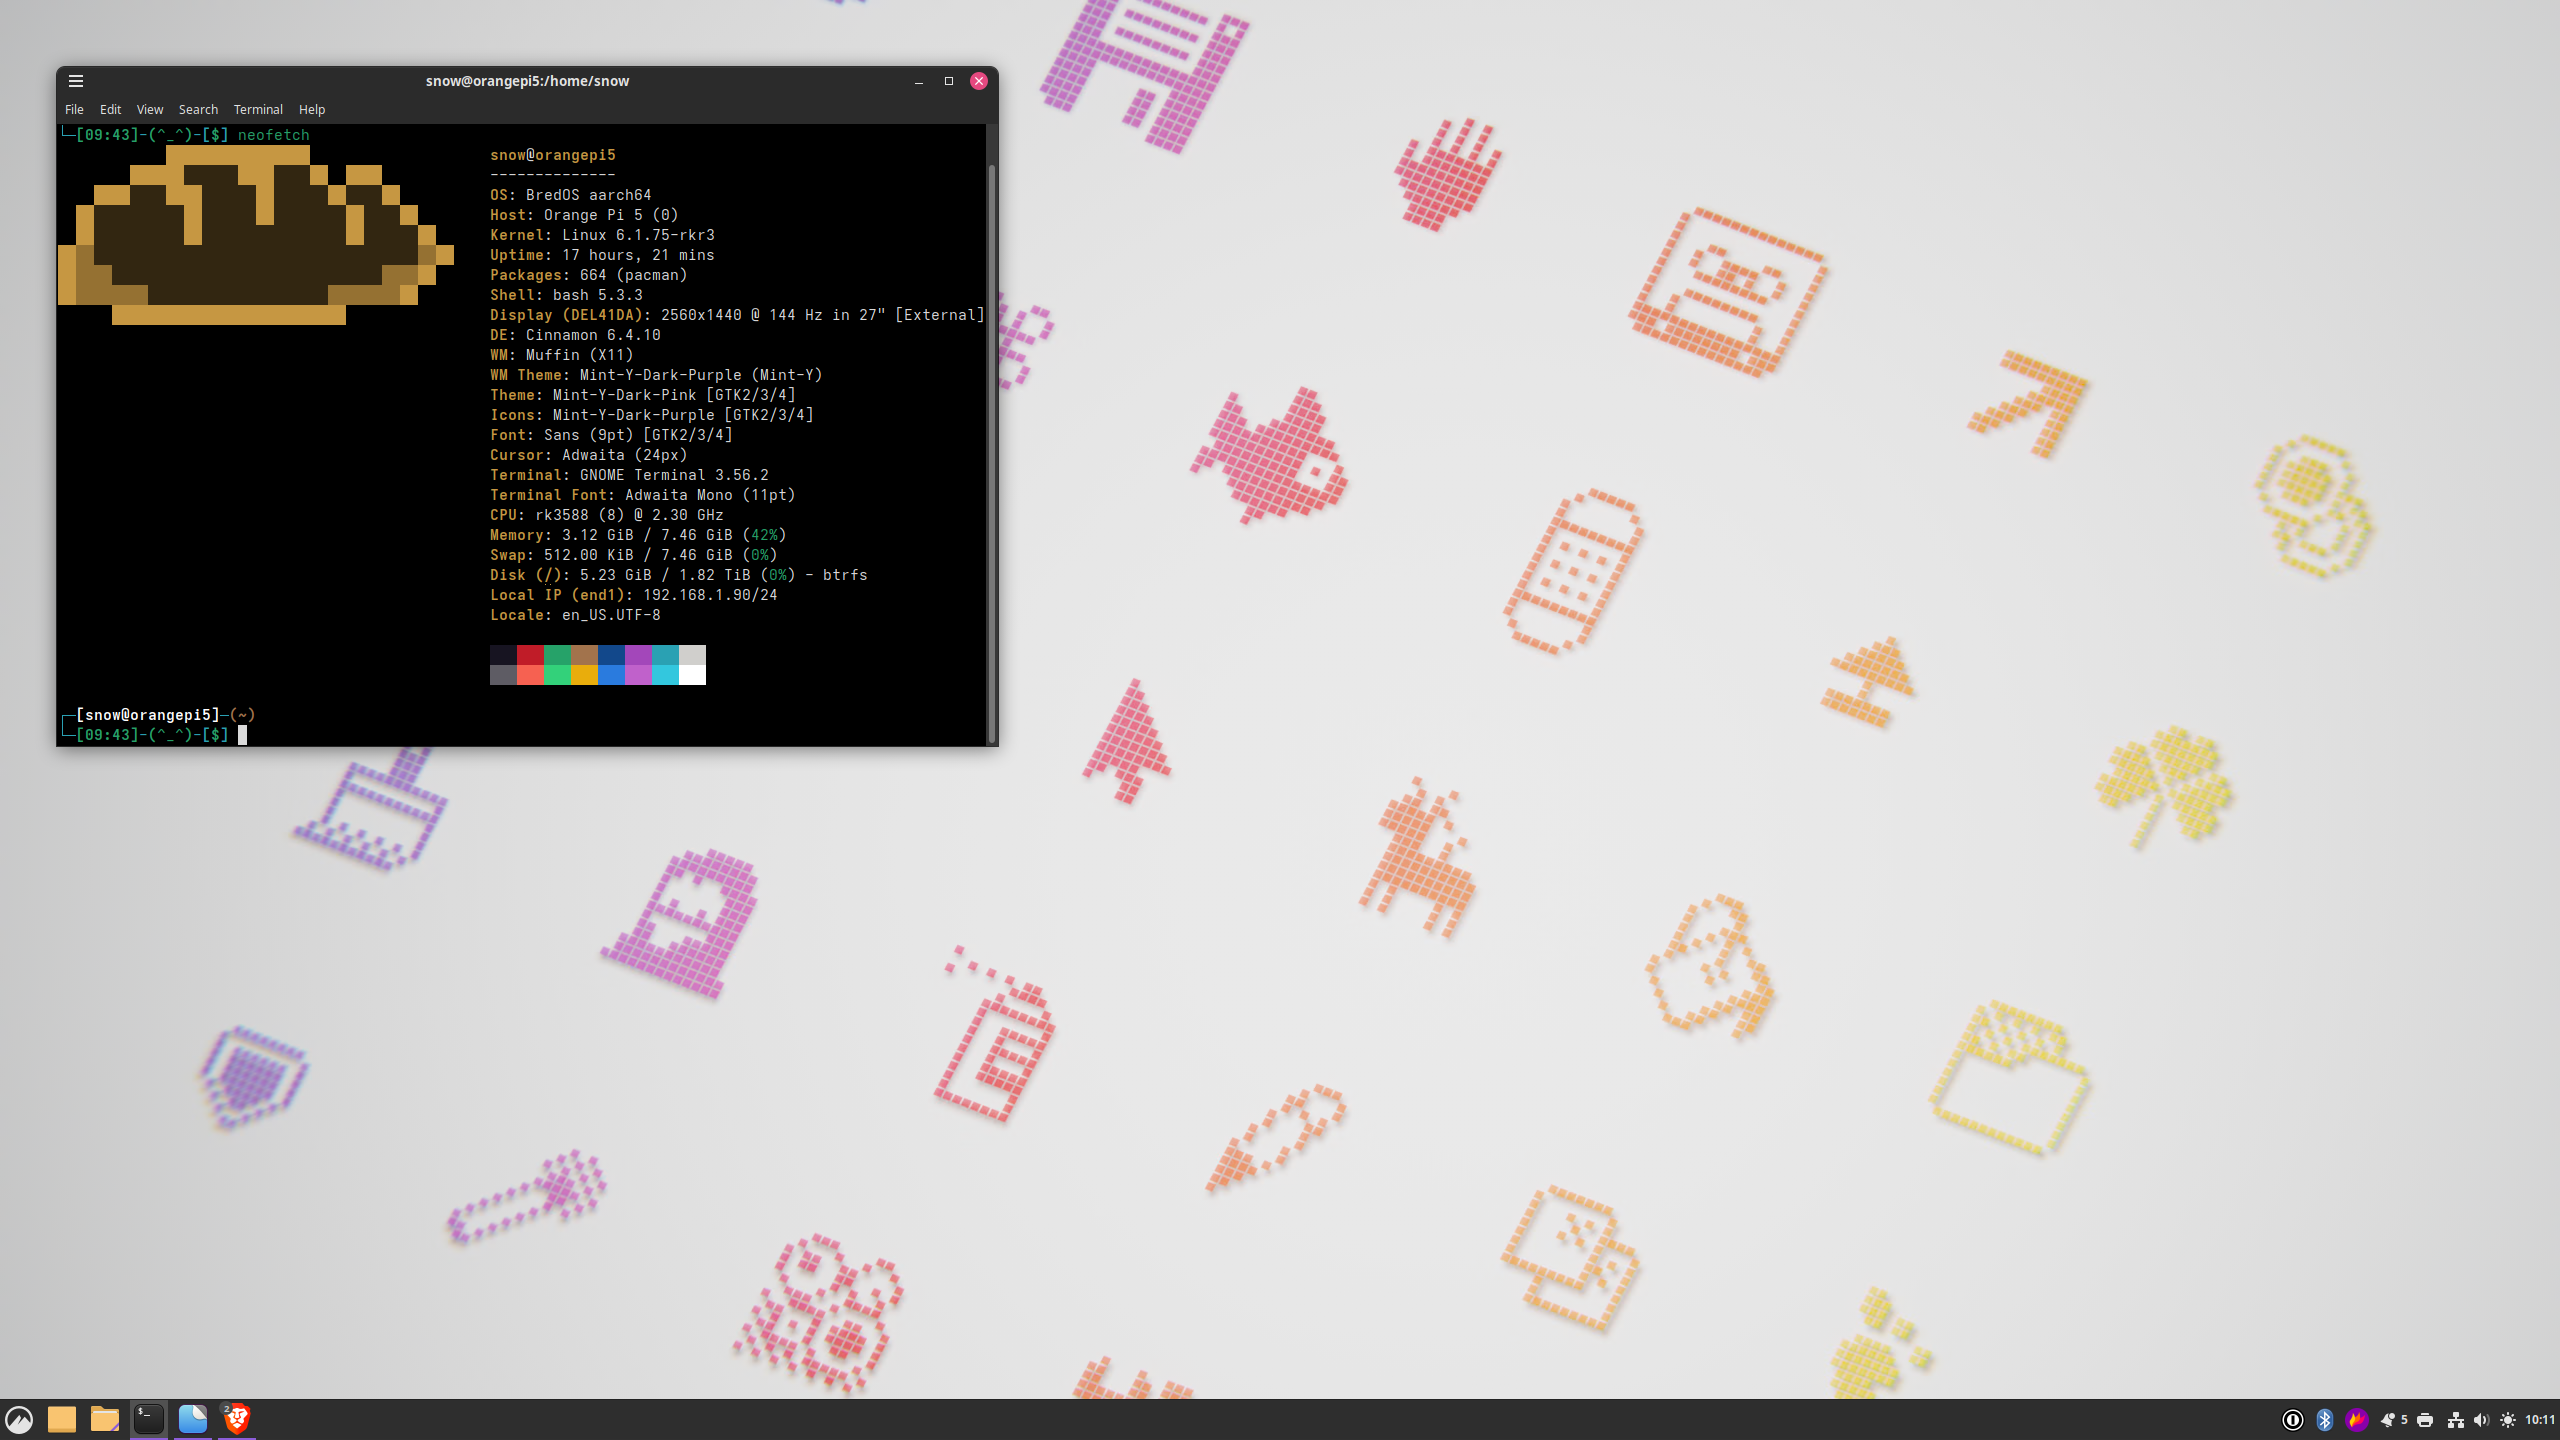Click the terminal icon in the taskbar
Screen dimensions: 2560x1440
[149, 1418]
